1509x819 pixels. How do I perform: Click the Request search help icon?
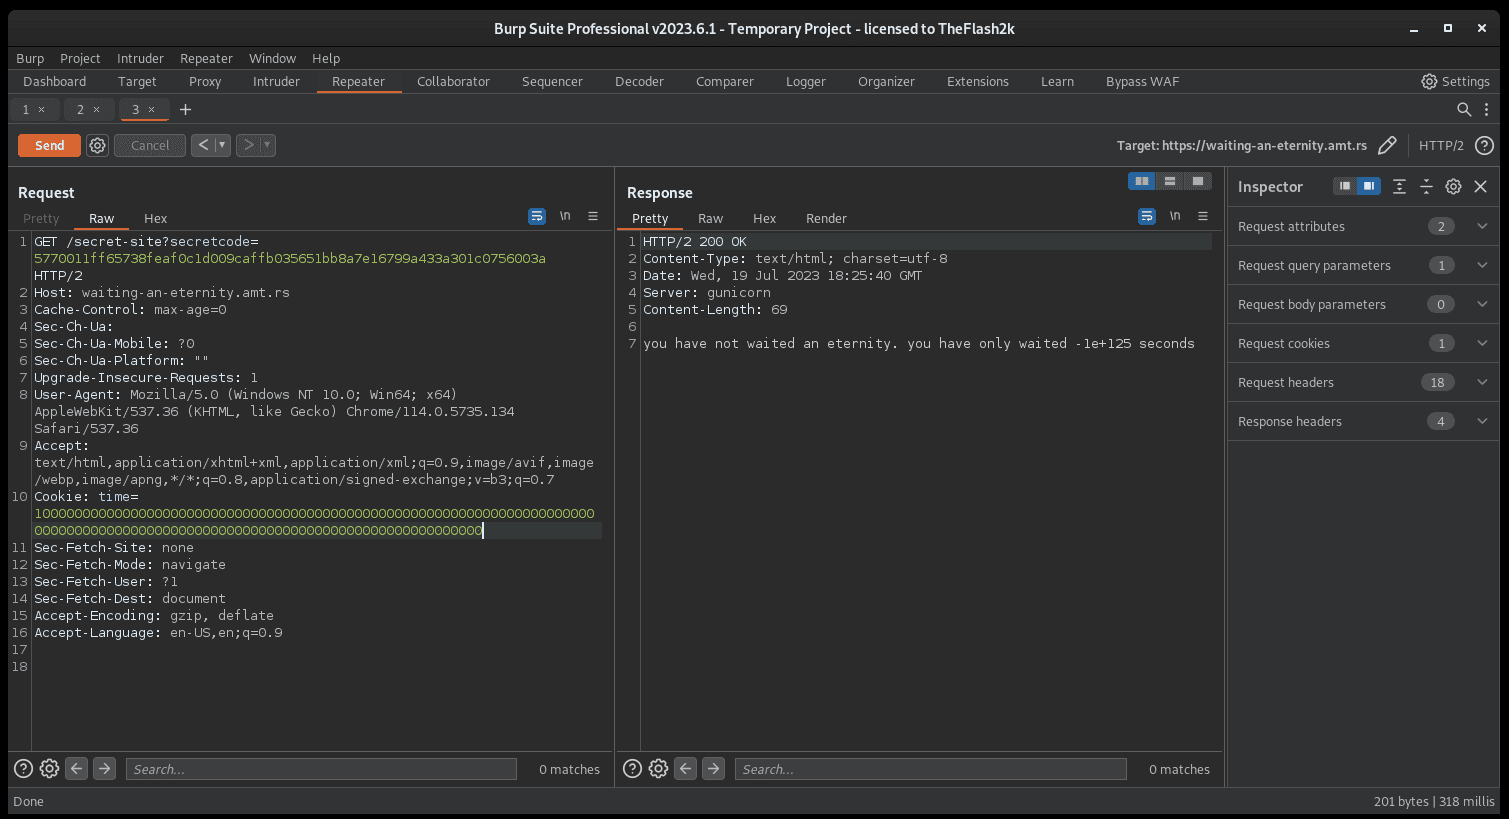click(23, 769)
